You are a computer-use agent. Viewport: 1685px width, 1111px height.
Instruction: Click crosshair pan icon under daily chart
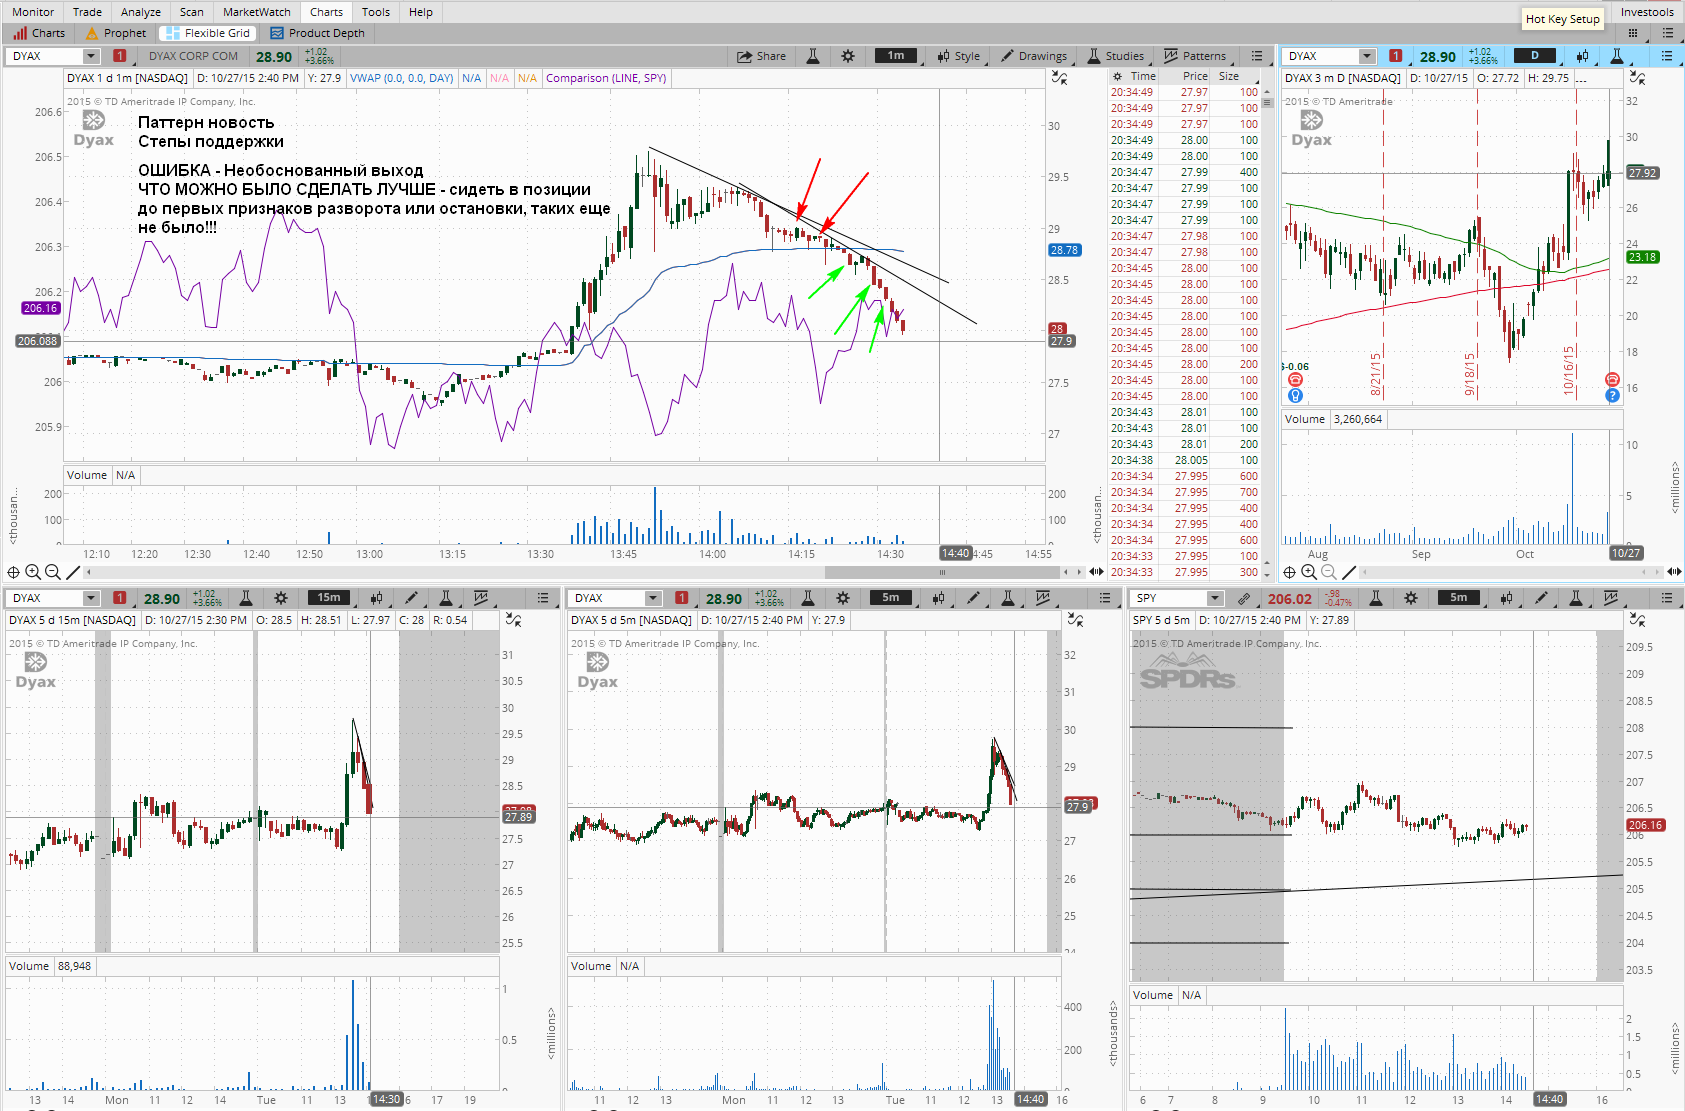(x=1290, y=572)
